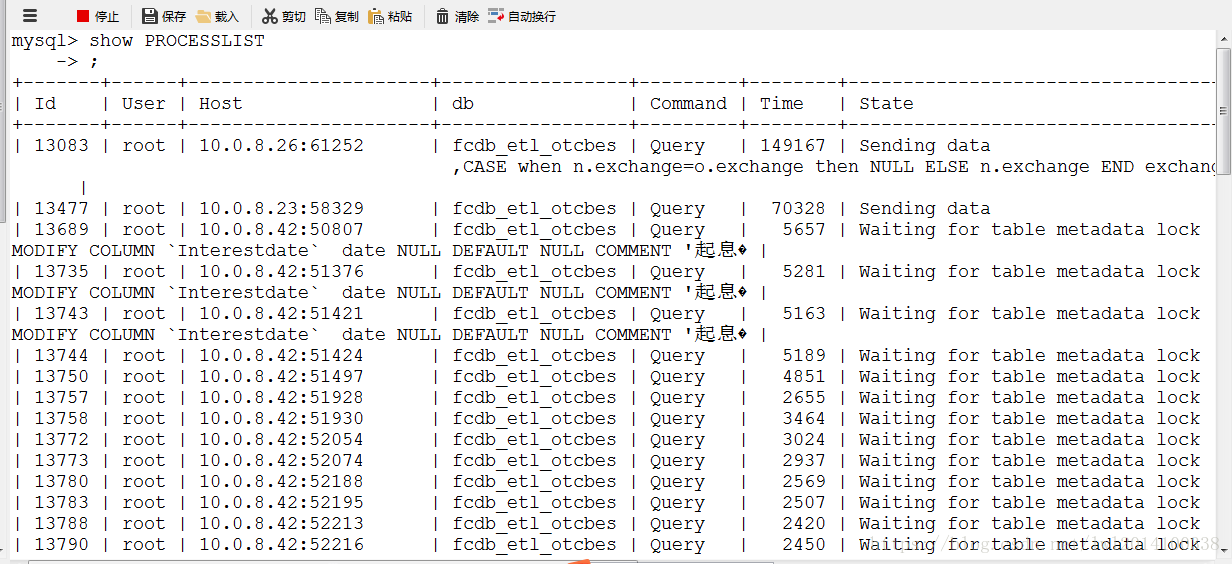Save output with the 保存 button
Viewport: 1232px width, 564px height.
point(164,16)
